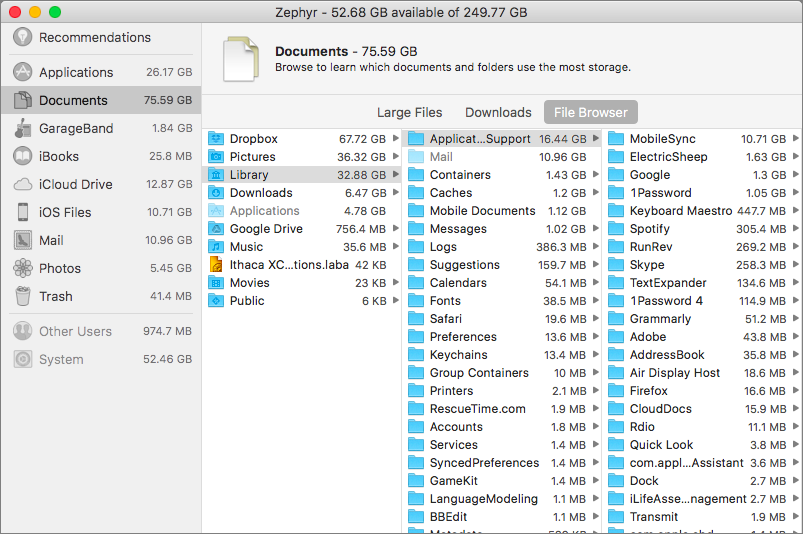
Task: Select the iCloud Drive cloud icon
Action: pos(22,184)
